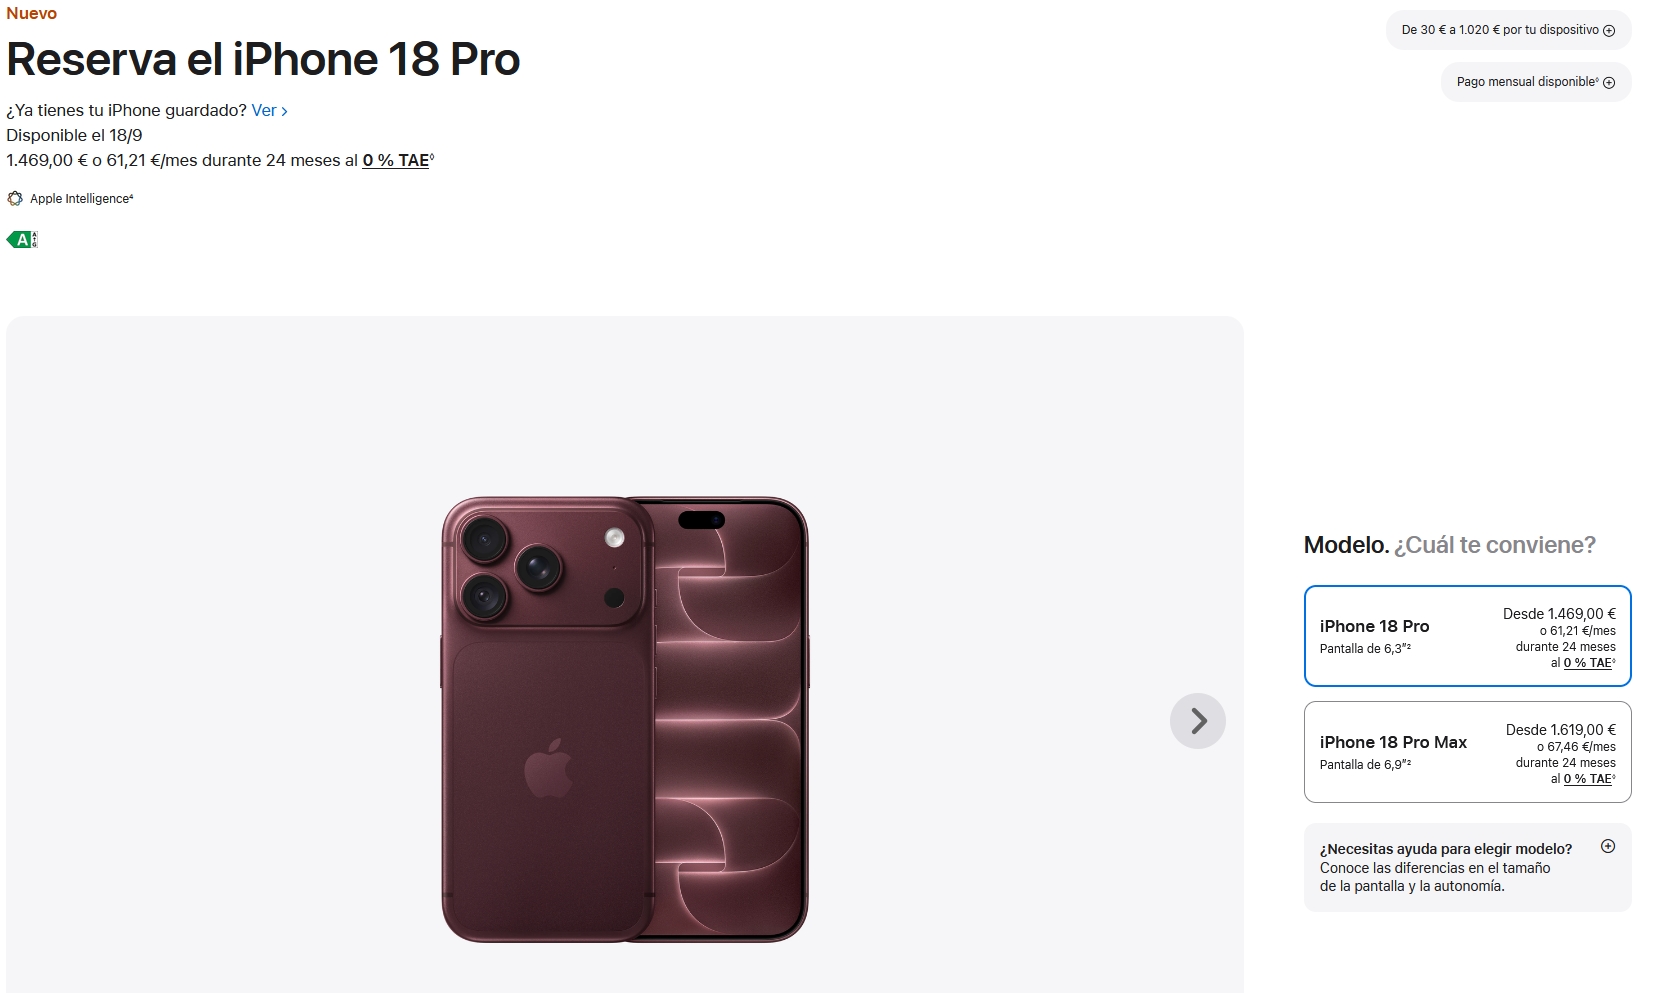
Task: Open the plus icon for model-choice help
Action: 1608,846
